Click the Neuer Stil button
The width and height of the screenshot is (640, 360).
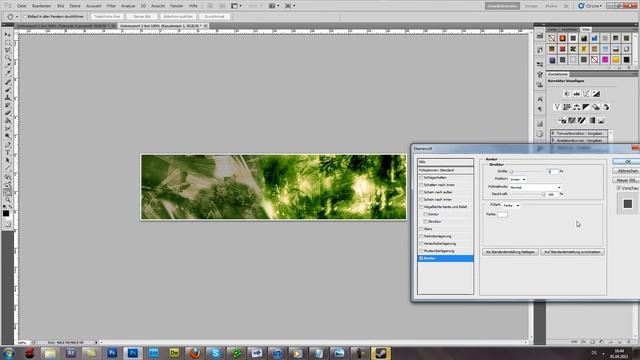[627, 180]
